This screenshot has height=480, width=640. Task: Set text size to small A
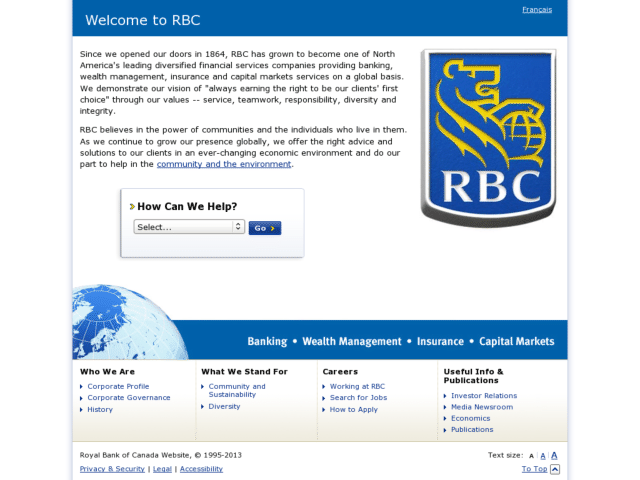tap(531, 456)
